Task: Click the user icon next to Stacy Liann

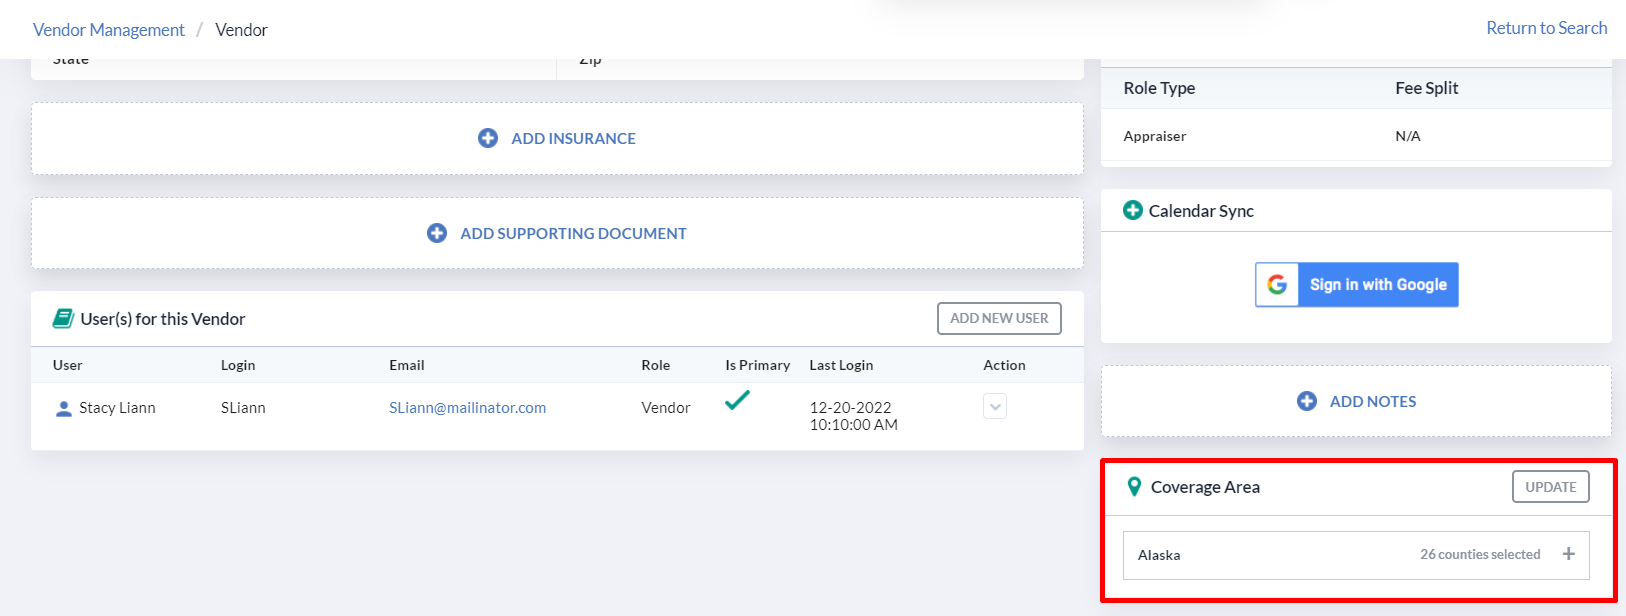Action: [64, 408]
